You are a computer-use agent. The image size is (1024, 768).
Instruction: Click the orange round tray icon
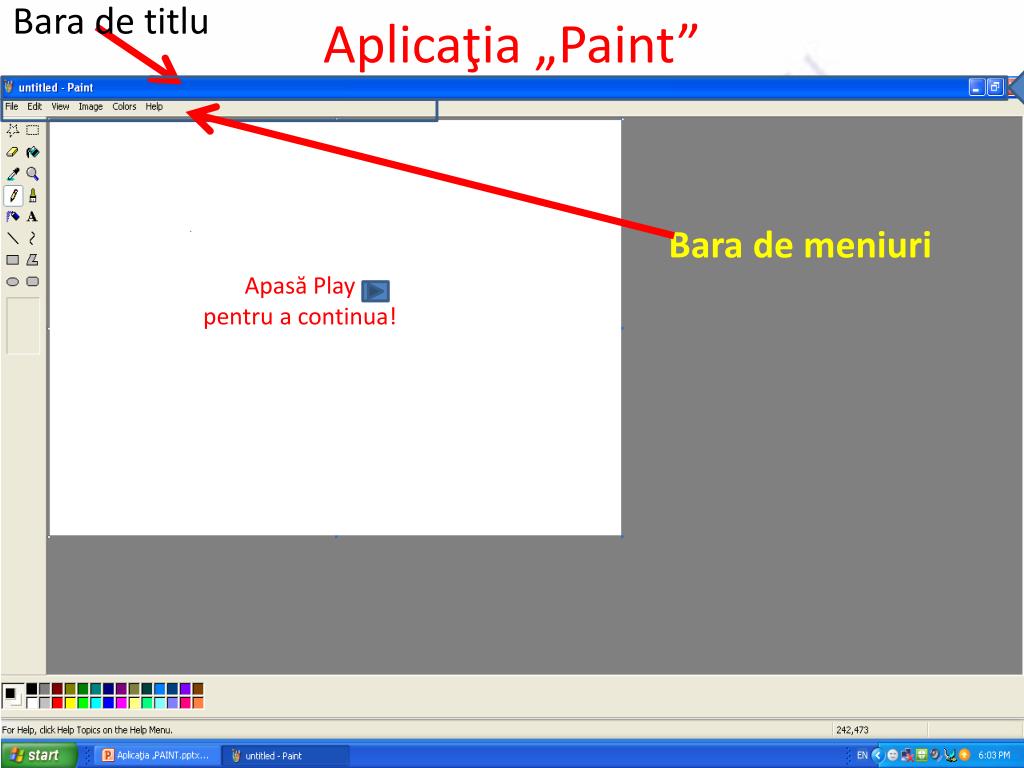[964, 756]
